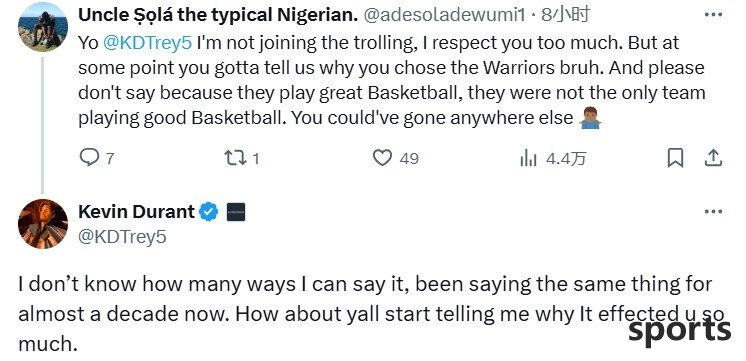
Task: Click the reply speech bubble icon
Action: point(89,157)
